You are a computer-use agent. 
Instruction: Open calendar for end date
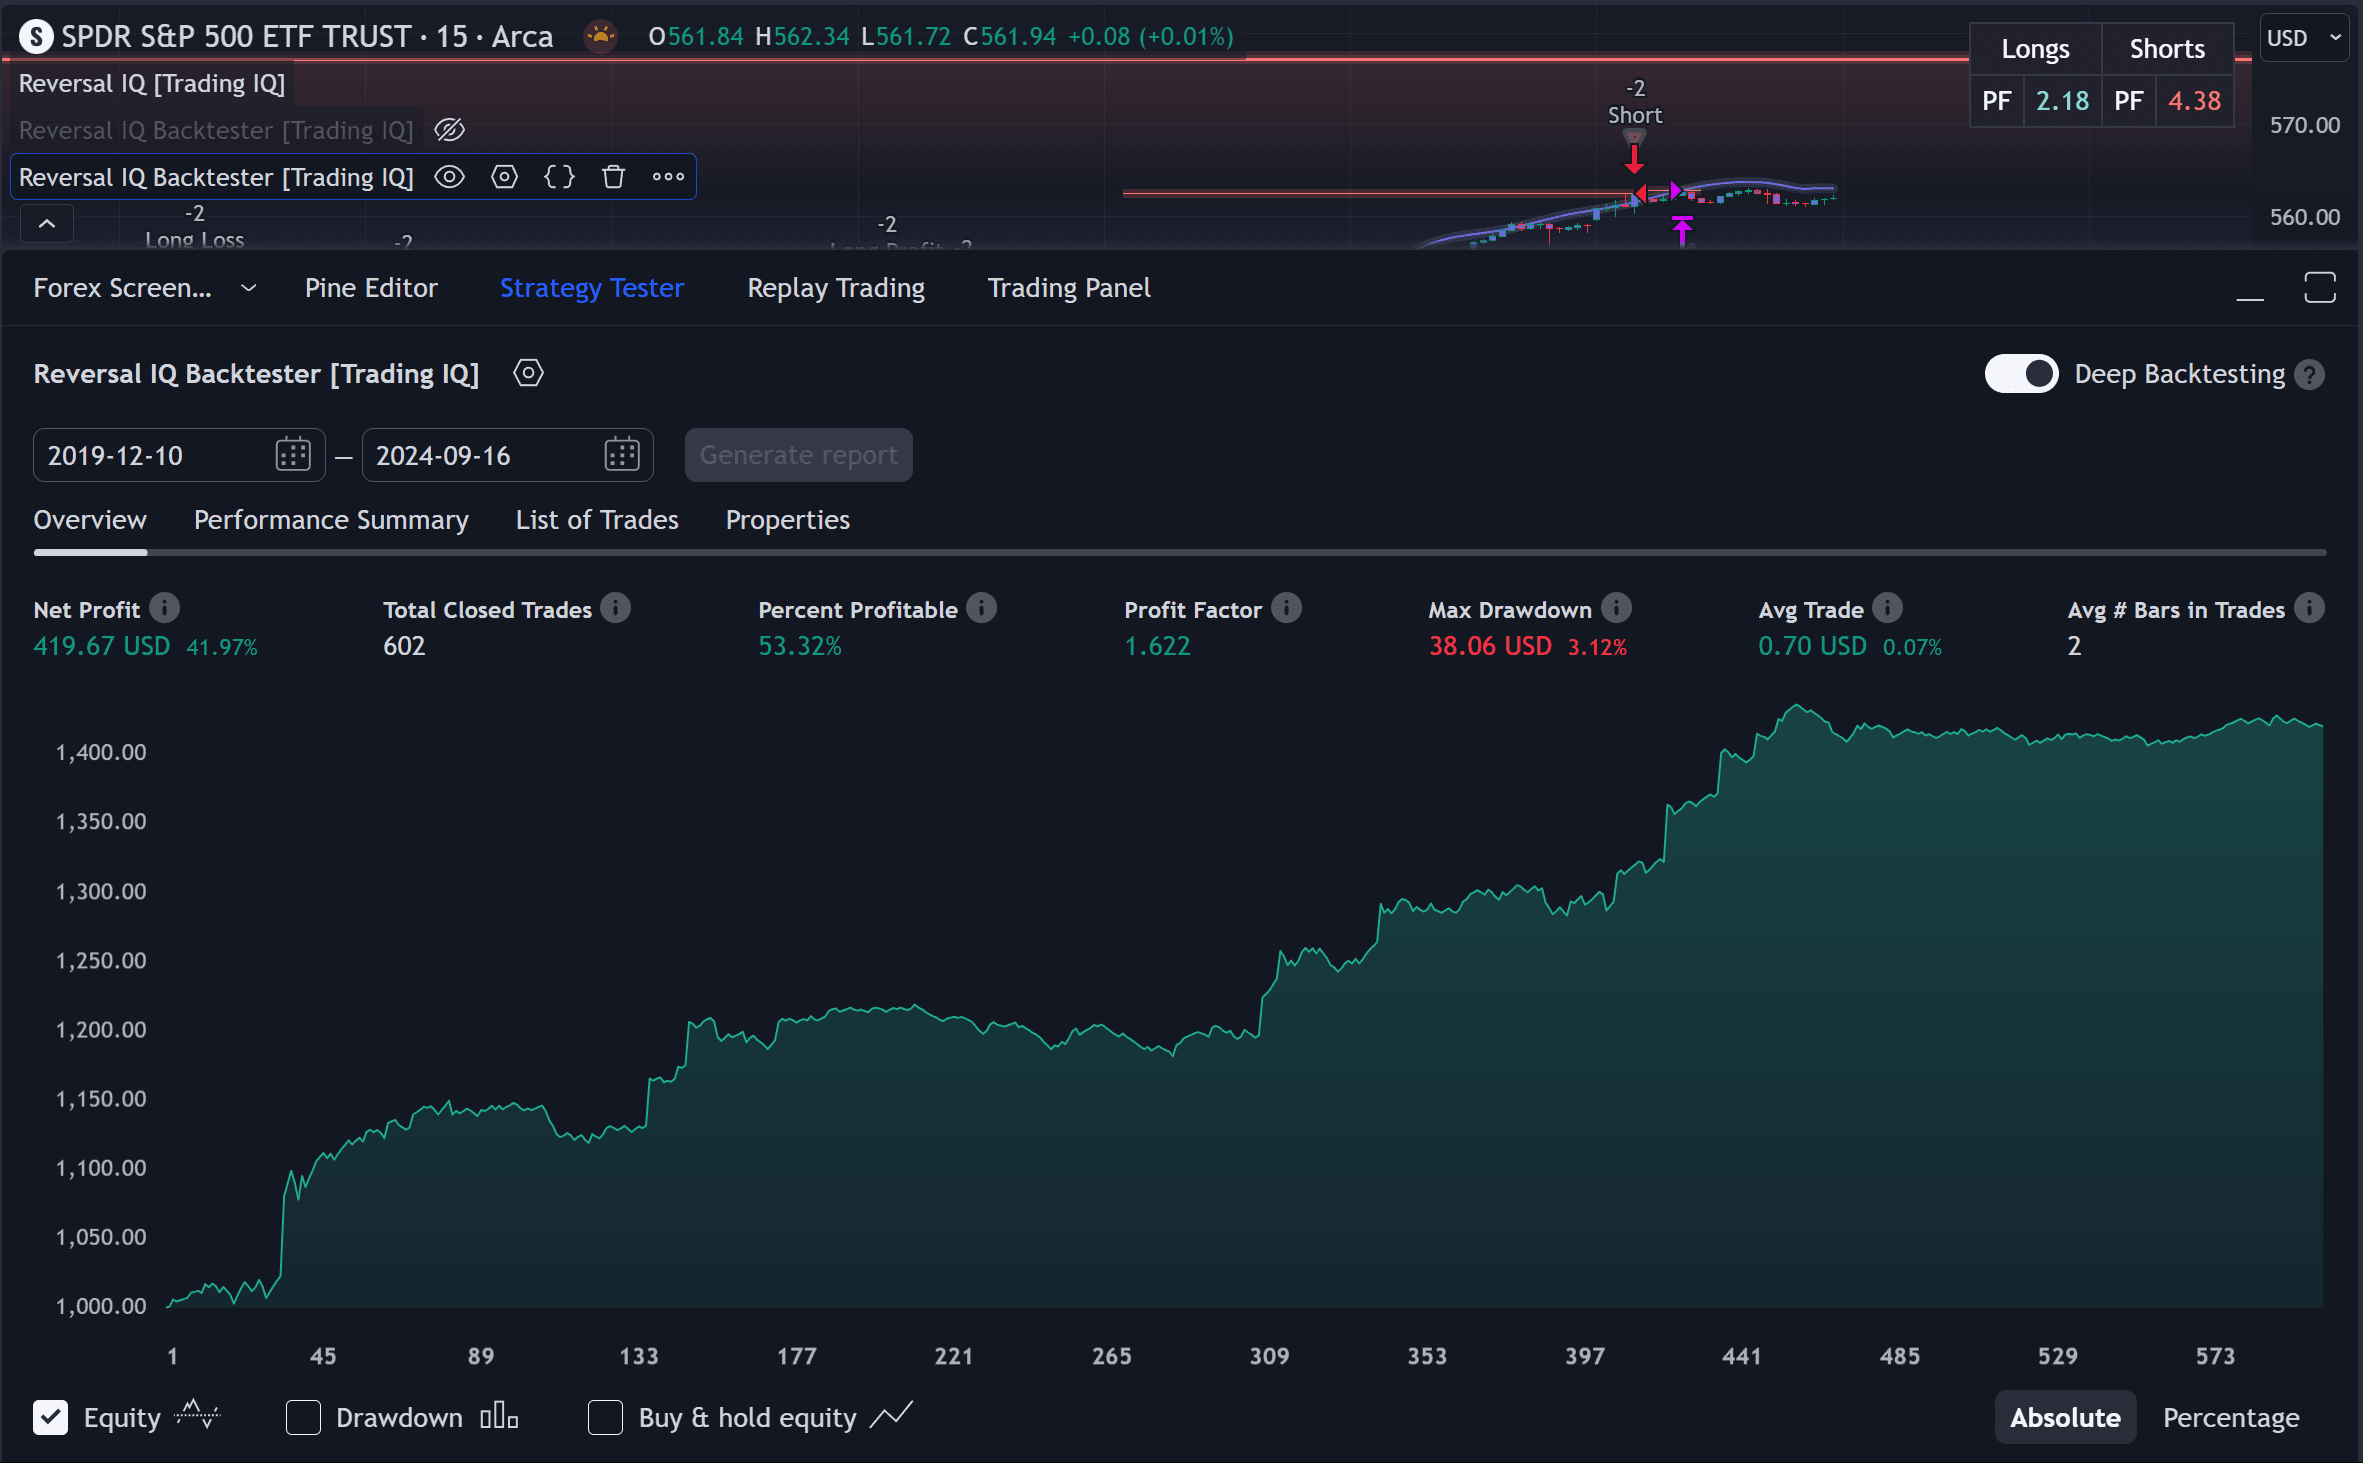tap(622, 455)
